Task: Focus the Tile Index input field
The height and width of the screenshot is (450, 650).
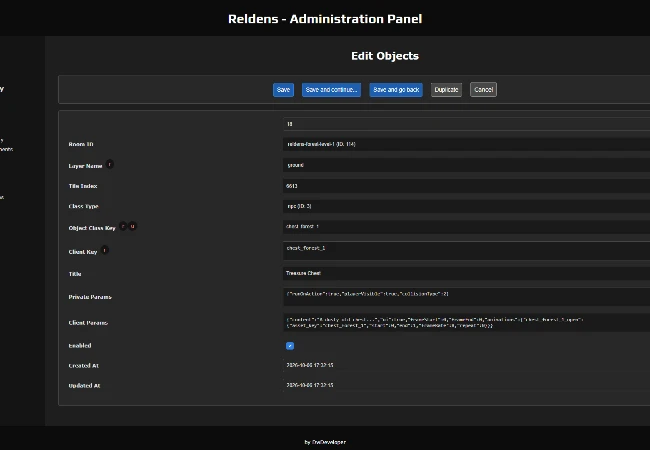Action: (x=466, y=186)
